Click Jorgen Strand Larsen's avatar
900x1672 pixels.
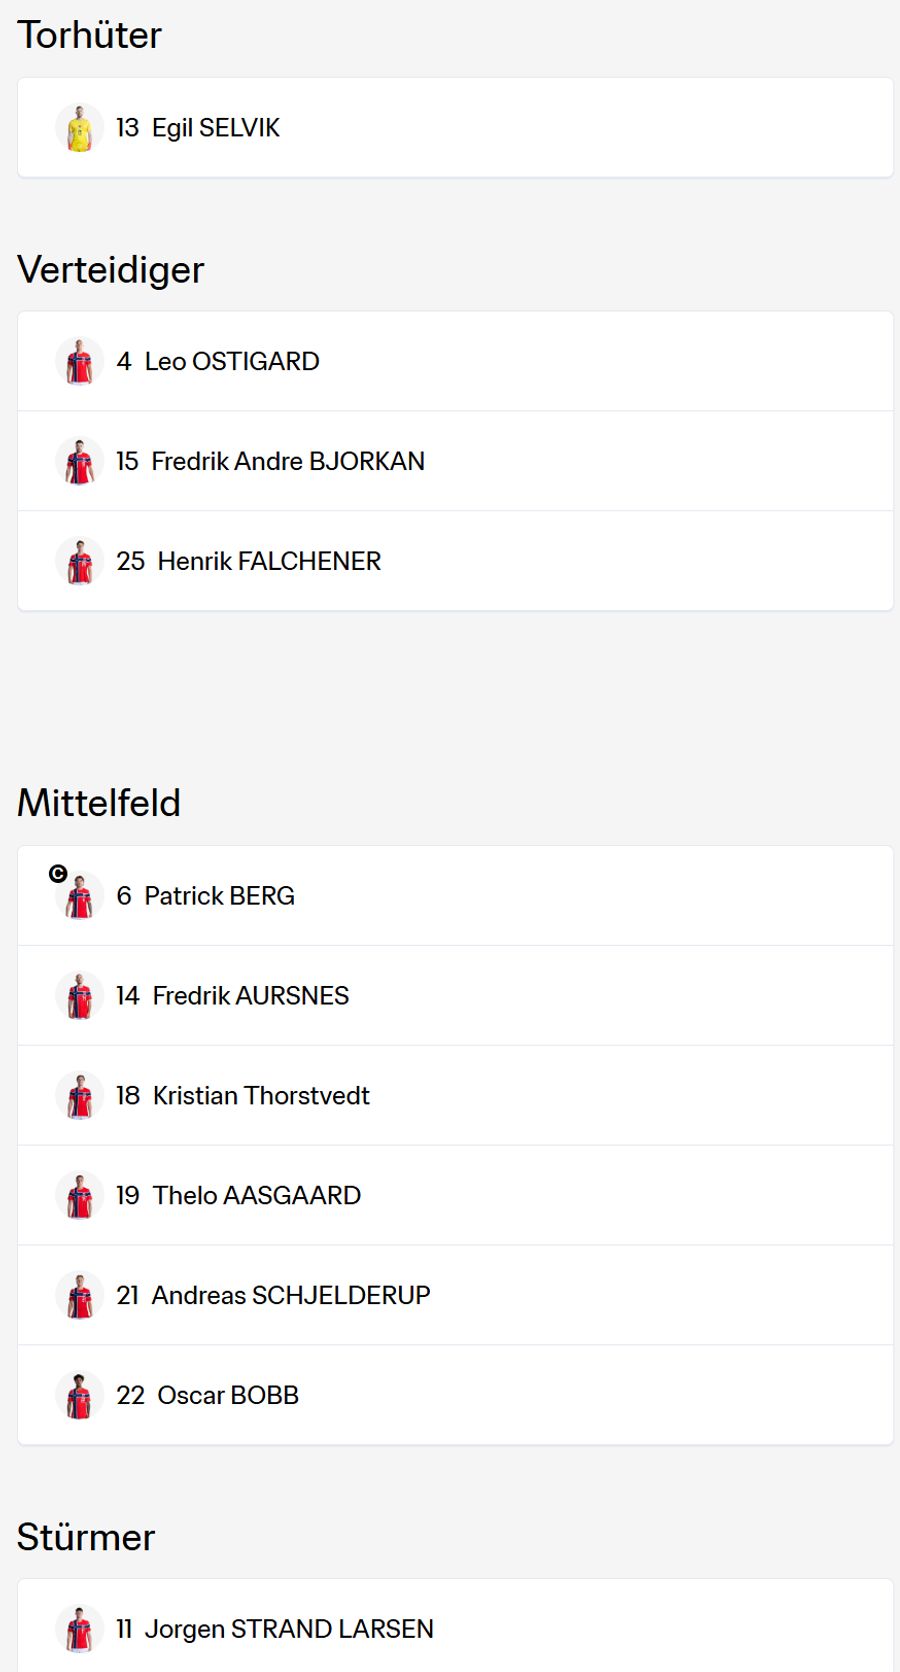[x=80, y=1629]
